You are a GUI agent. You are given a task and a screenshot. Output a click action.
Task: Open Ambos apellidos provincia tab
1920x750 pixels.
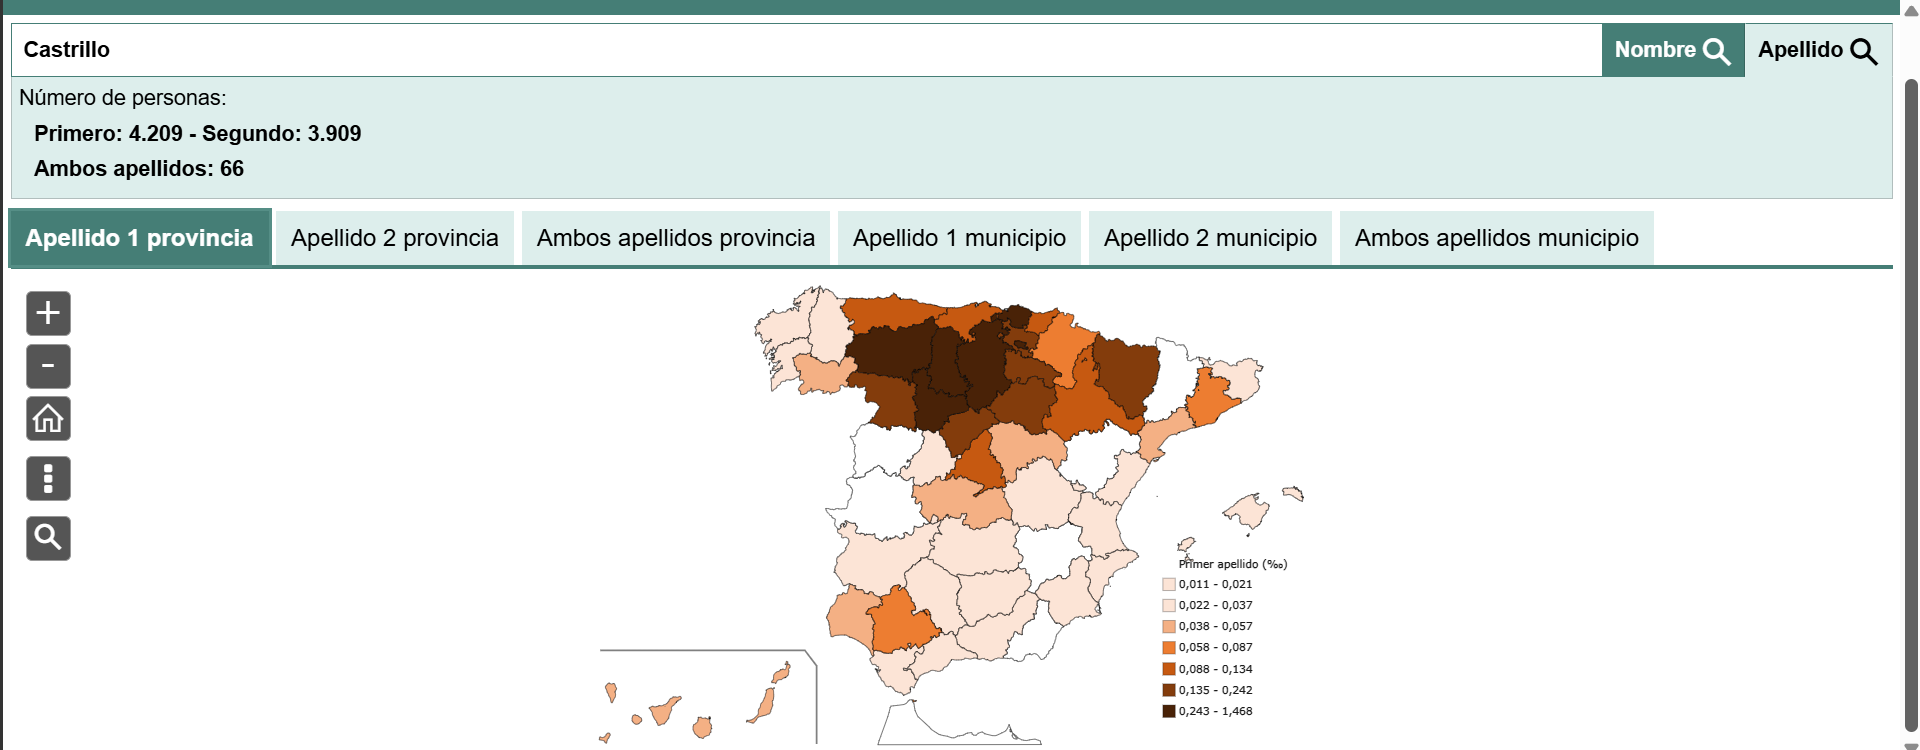[x=675, y=238]
